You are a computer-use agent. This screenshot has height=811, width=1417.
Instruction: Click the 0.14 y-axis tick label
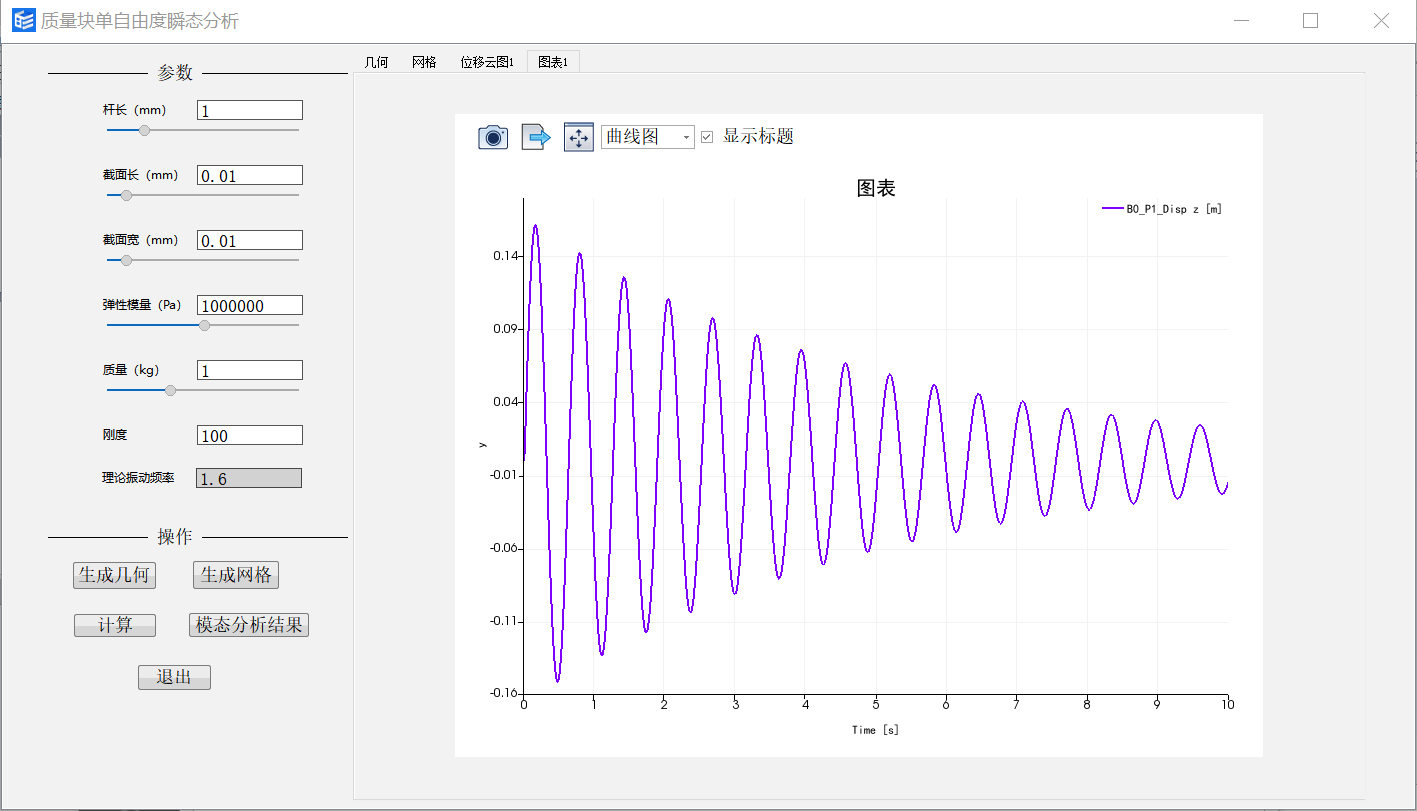click(x=506, y=256)
